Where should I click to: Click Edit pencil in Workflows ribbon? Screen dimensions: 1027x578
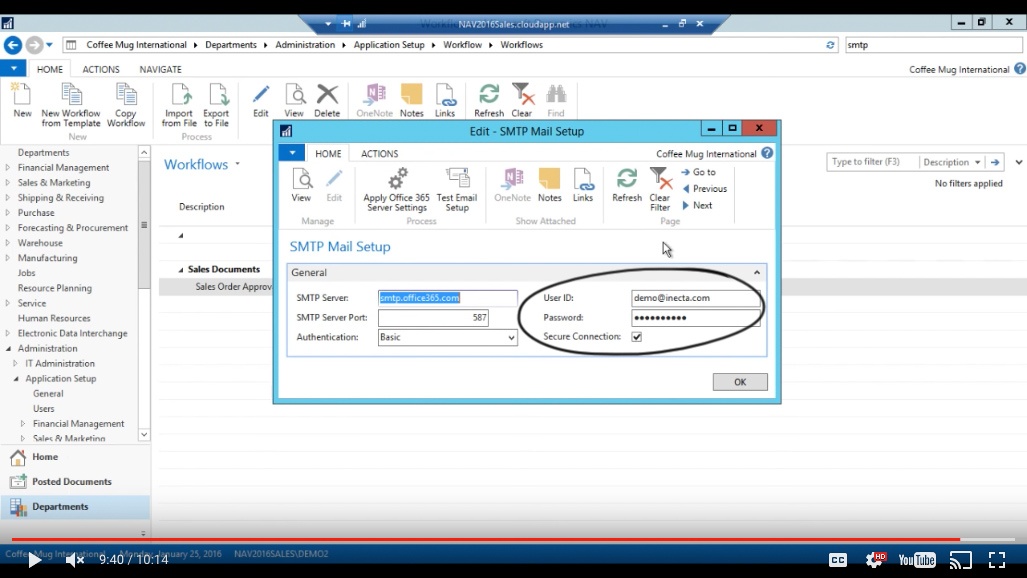click(x=261, y=100)
